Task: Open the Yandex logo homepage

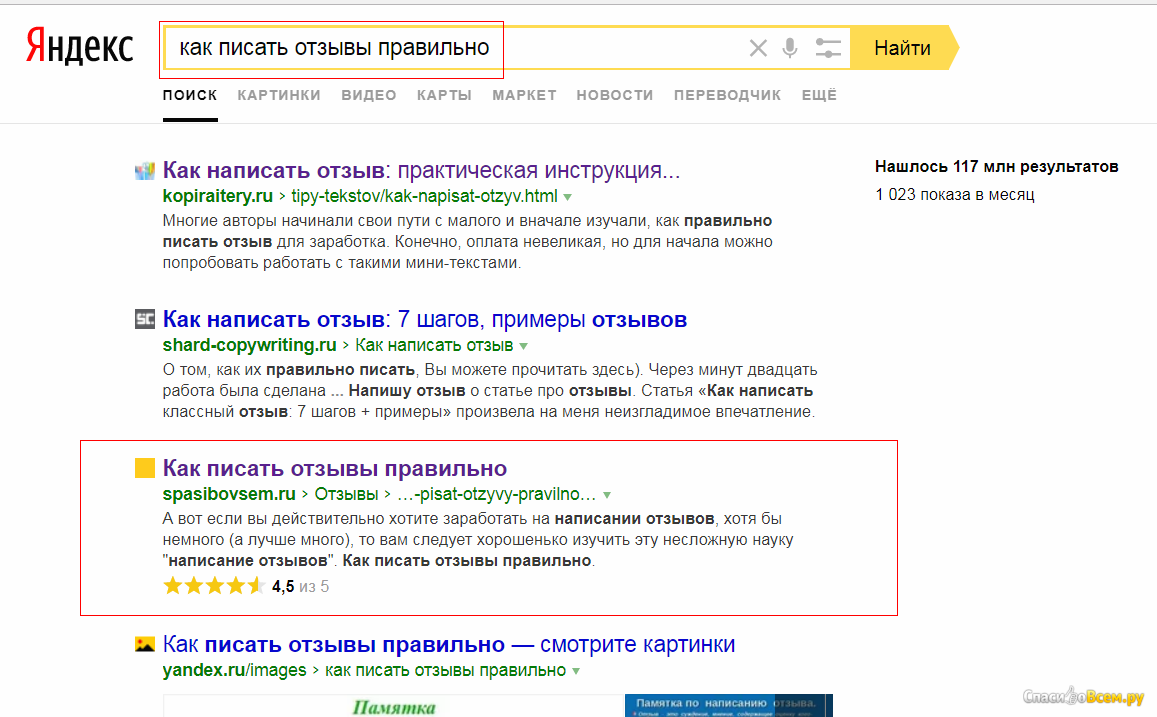Action: [79, 46]
